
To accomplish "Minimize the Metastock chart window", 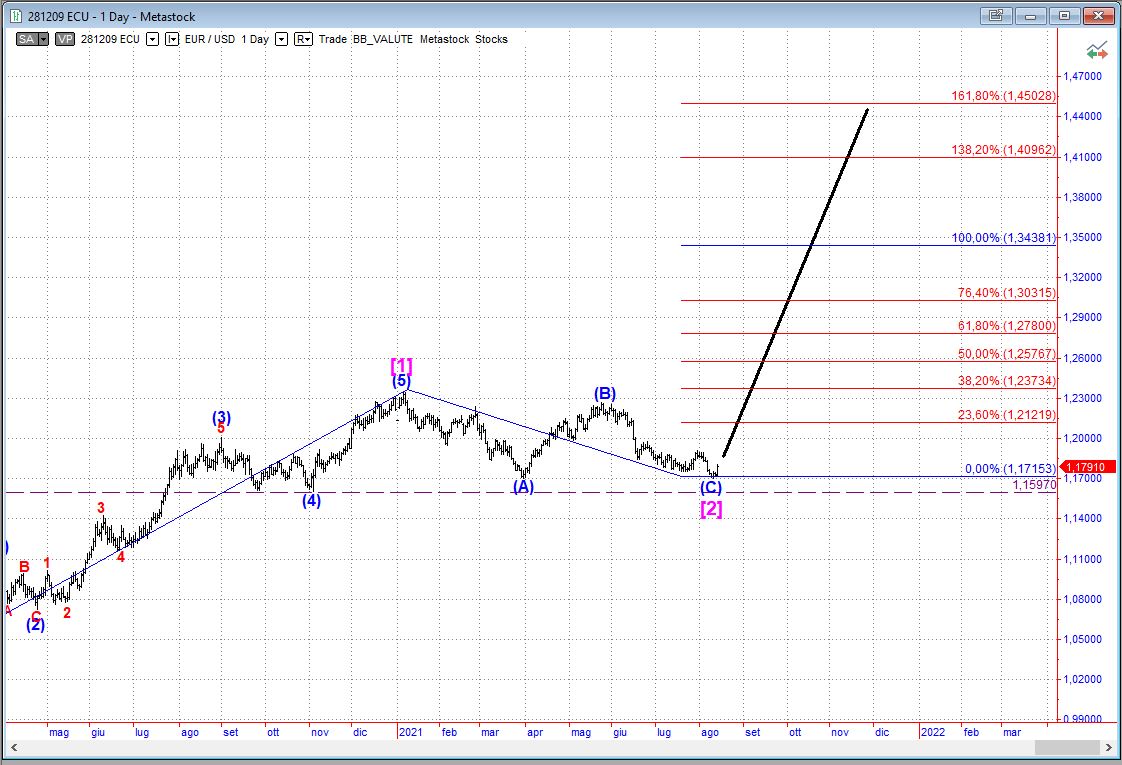I will click(x=1030, y=16).
